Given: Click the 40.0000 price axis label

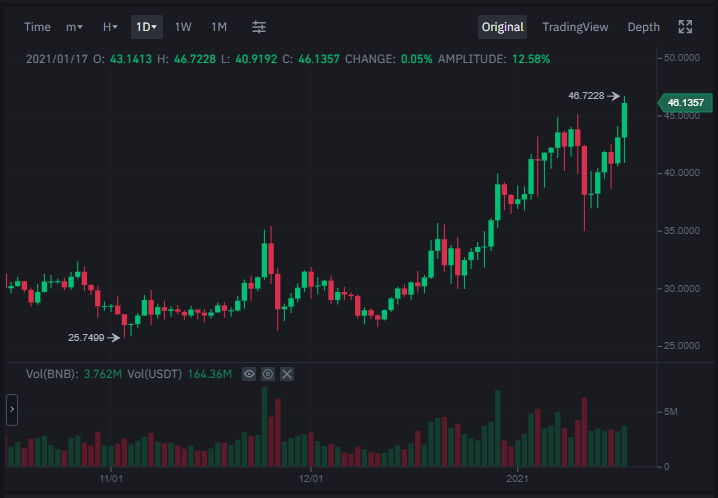Looking at the screenshot, I should [682, 173].
